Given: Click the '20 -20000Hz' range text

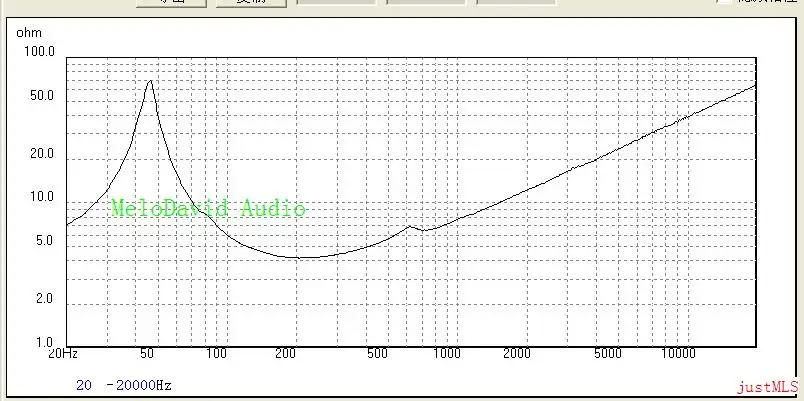Looking at the screenshot, I should (x=124, y=385).
